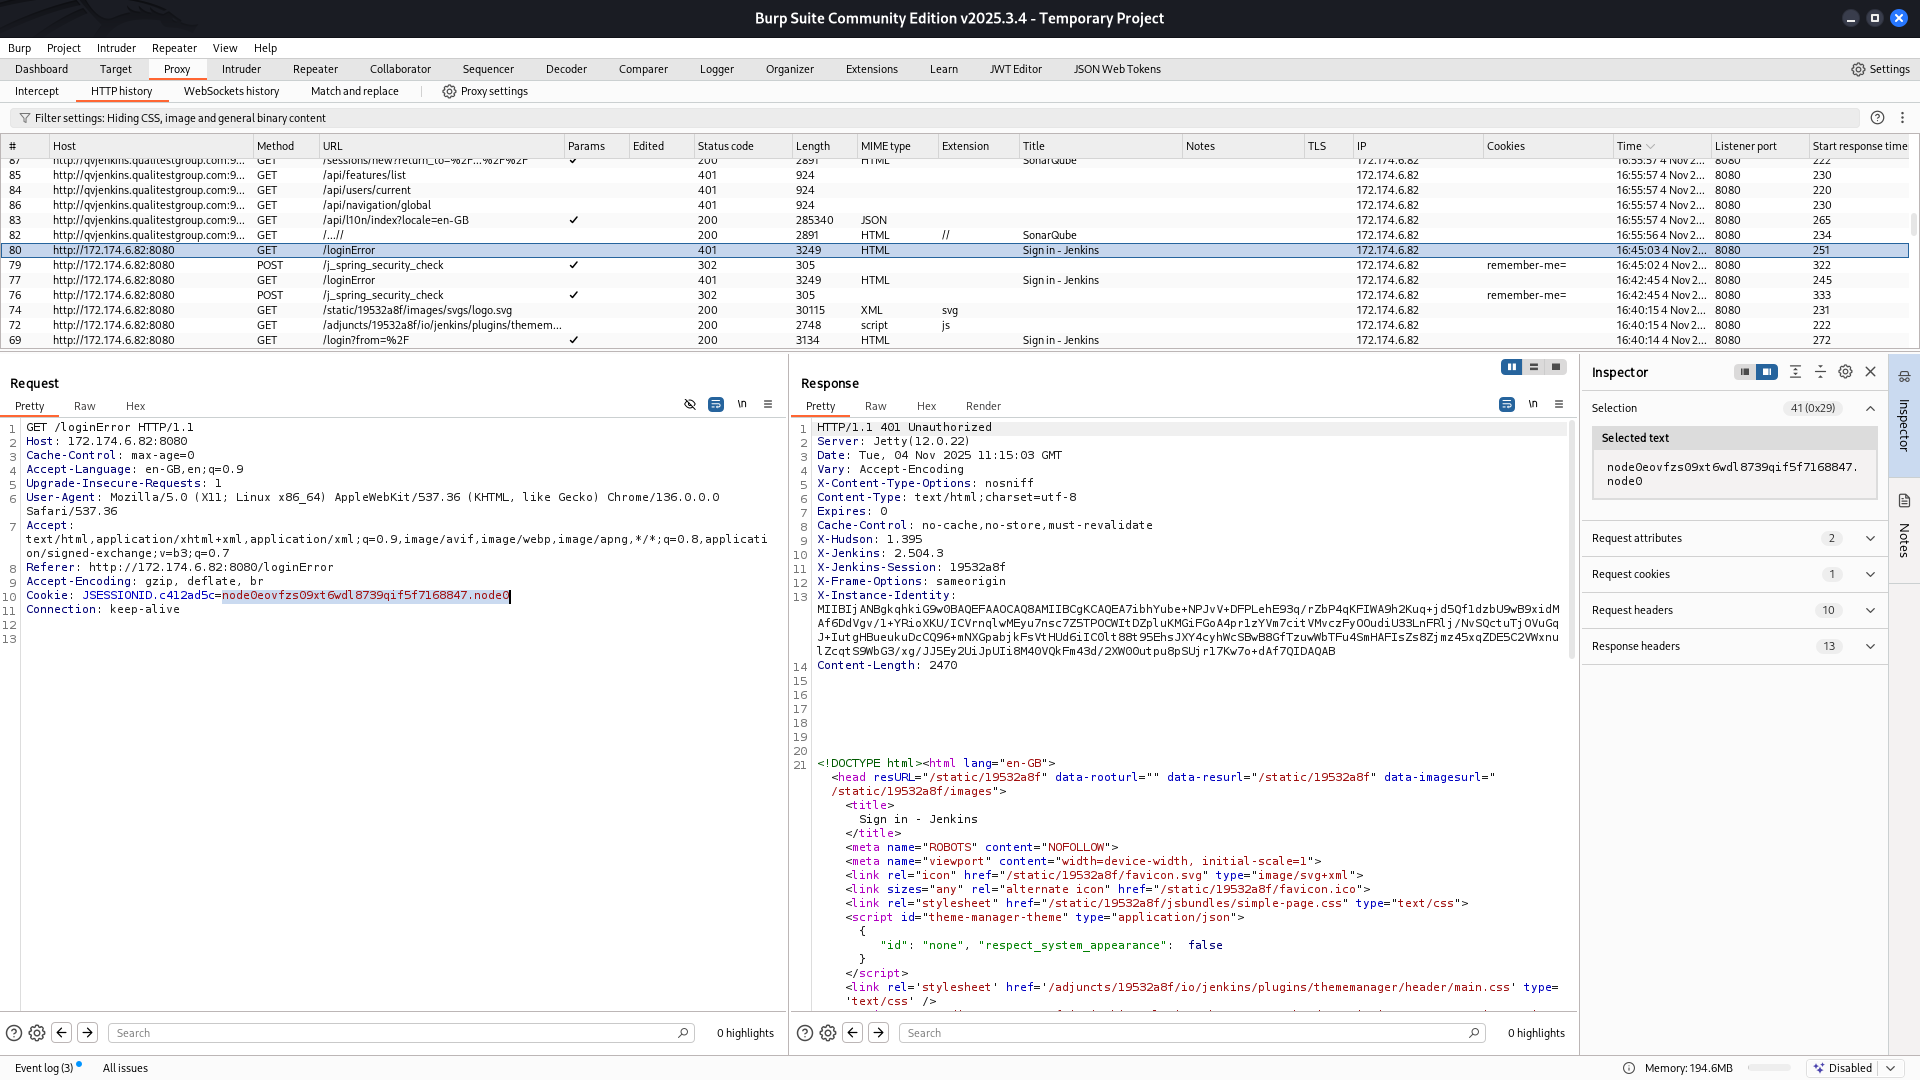Click the memory usage progress bar
This screenshot has height=1080, width=1920.
point(1768,1068)
